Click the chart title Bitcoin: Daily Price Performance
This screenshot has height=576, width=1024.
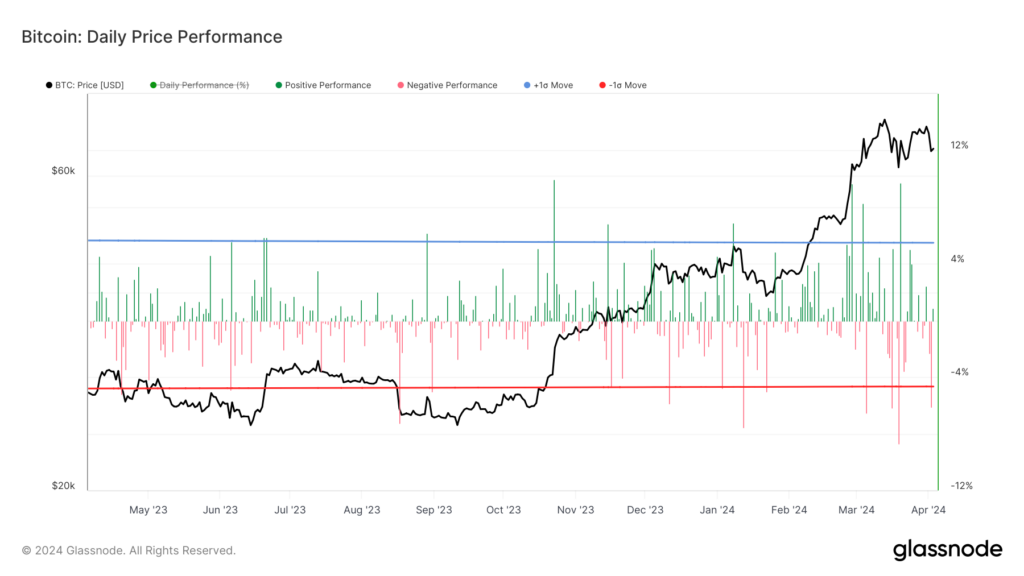point(152,37)
